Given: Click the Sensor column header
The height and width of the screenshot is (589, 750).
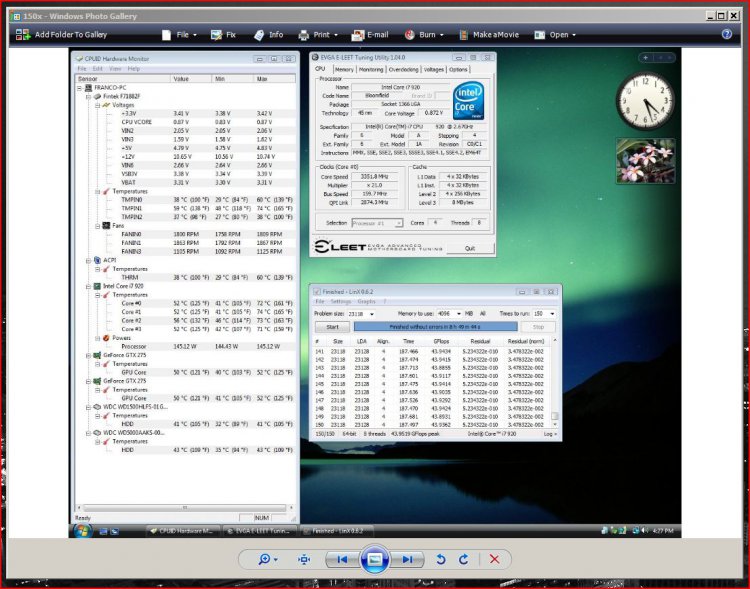Looking at the screenshot, I should [x=123, y=78].
